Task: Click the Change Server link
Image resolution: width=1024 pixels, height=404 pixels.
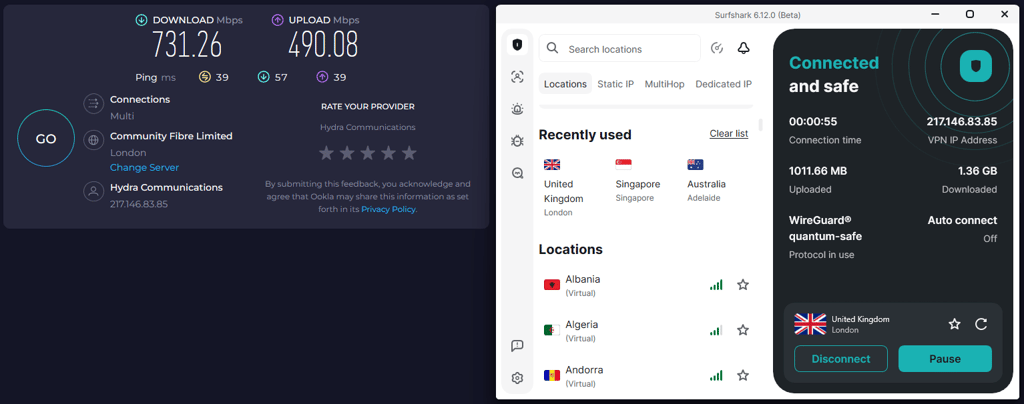Action: [x=144, y=168]
